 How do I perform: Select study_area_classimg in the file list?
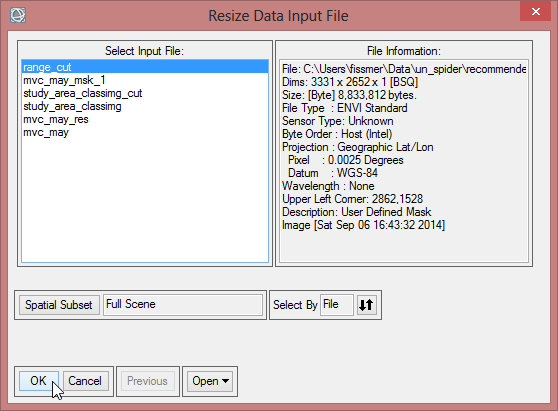(145, 106)
